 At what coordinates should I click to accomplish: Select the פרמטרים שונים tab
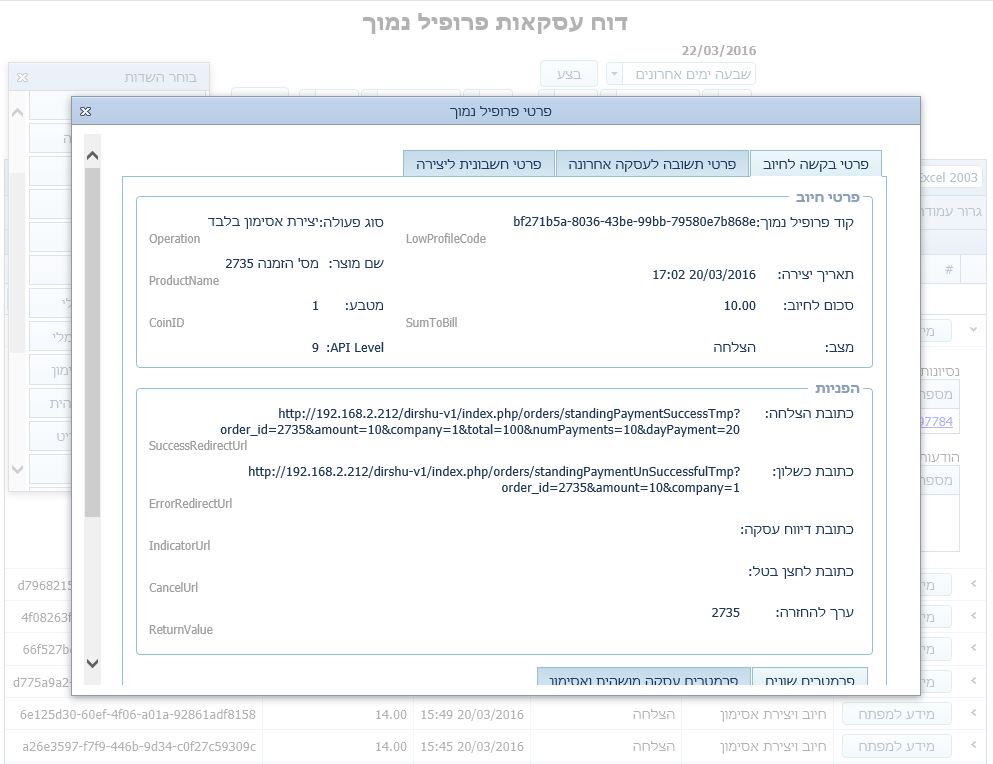(809, 680)
